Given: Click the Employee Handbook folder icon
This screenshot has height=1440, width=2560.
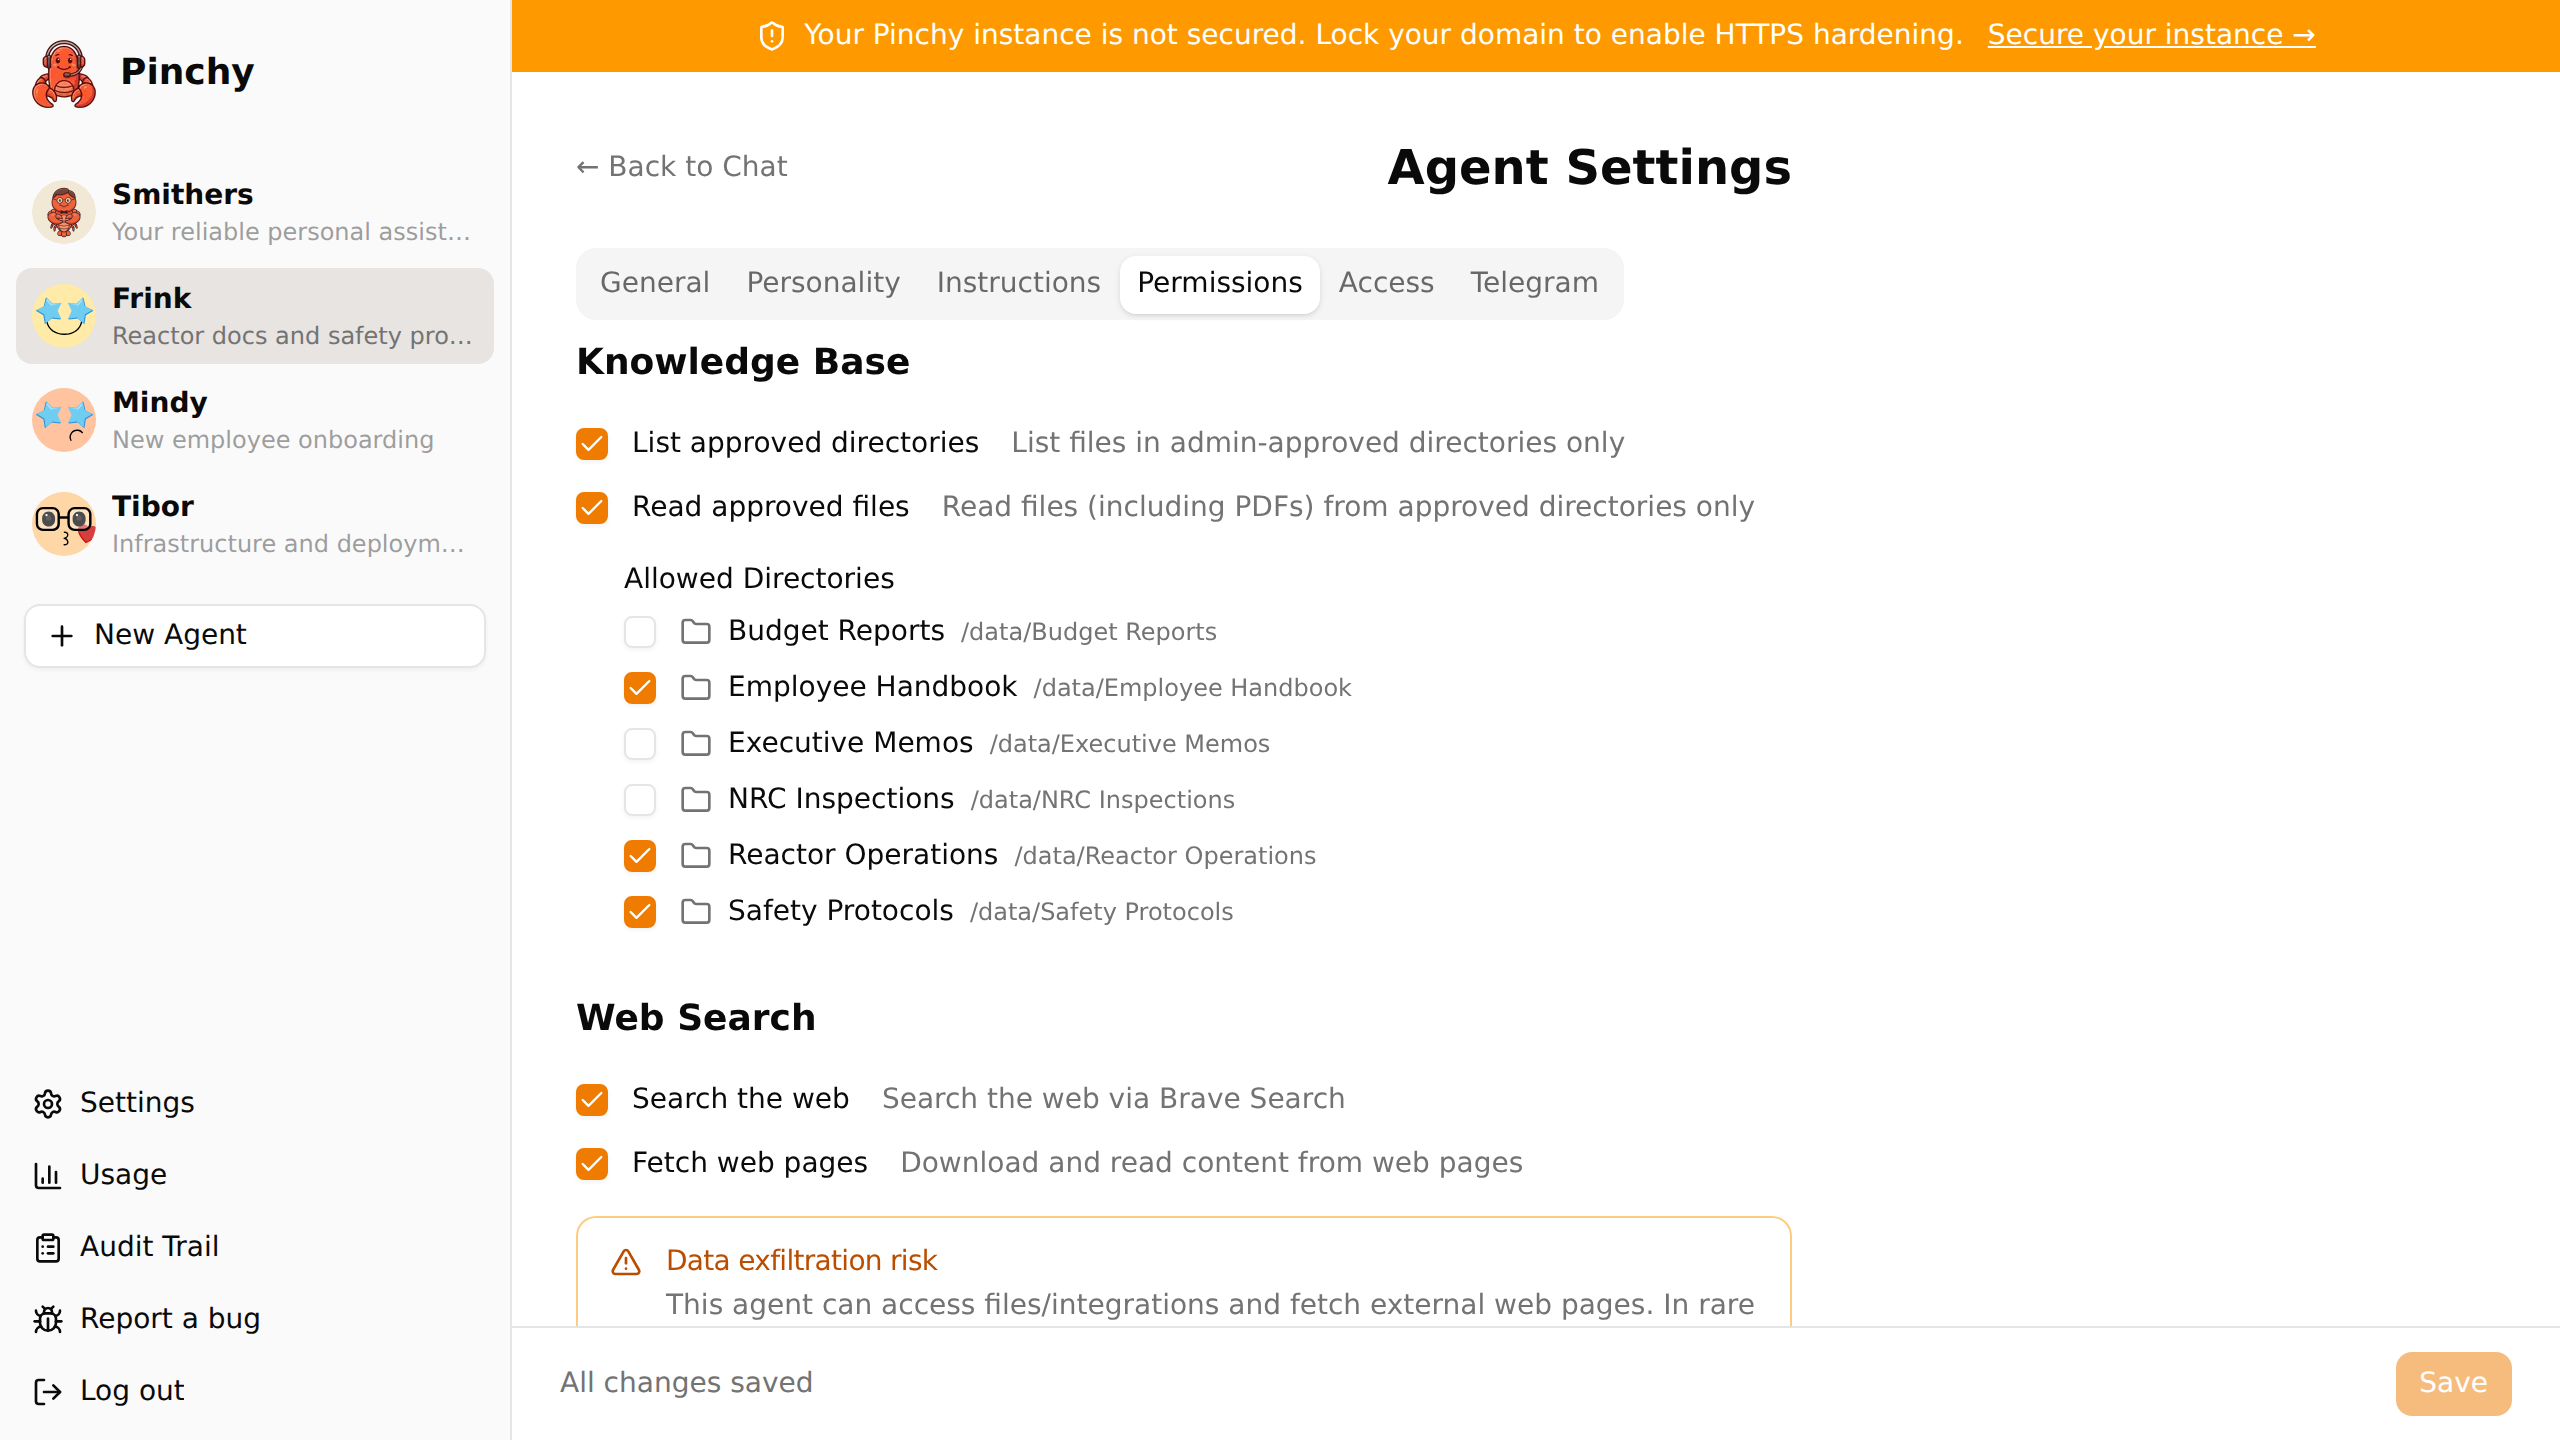Looking at the screenshot, I should point(696,687).
